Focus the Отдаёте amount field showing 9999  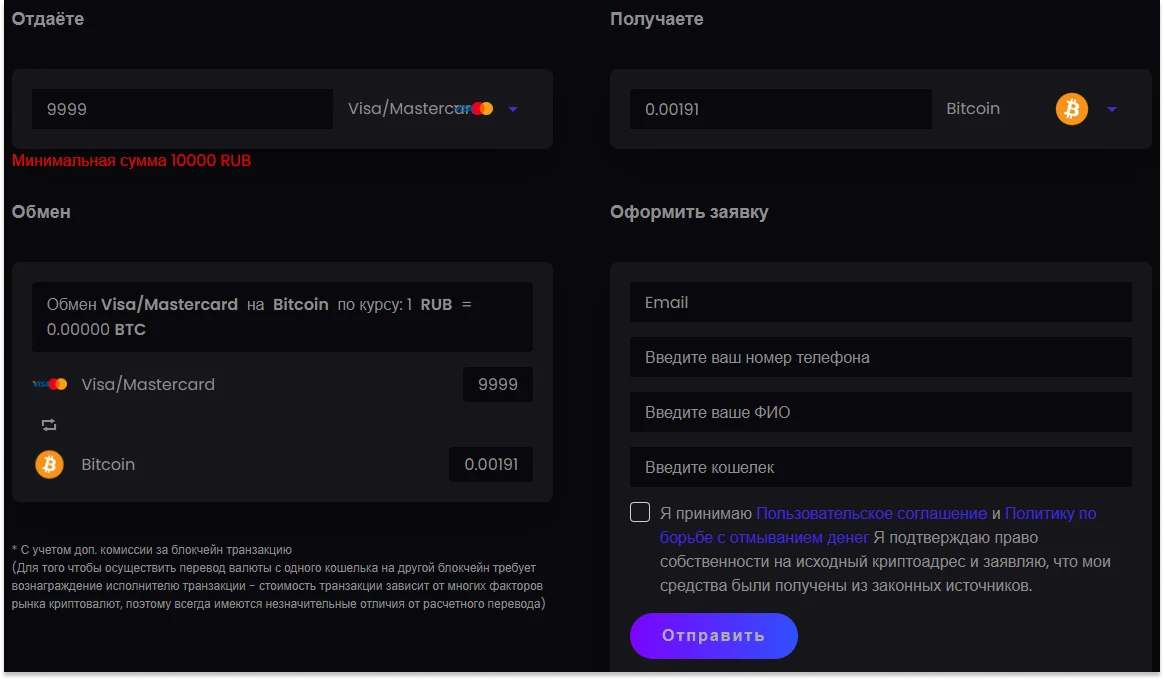pos(182,109)
